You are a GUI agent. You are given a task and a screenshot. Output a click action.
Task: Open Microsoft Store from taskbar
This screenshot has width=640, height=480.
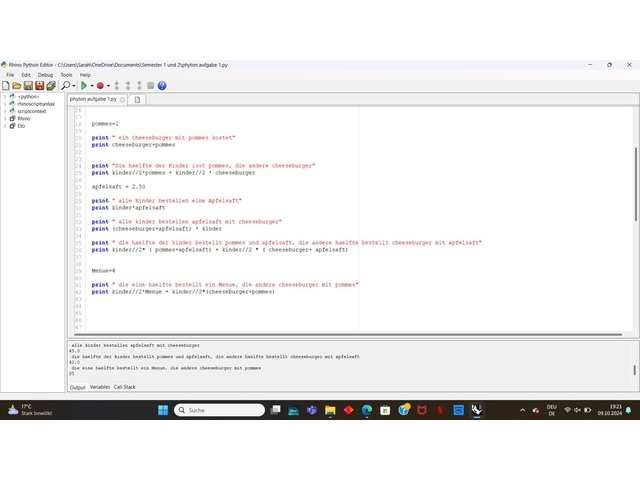point(385,410)
